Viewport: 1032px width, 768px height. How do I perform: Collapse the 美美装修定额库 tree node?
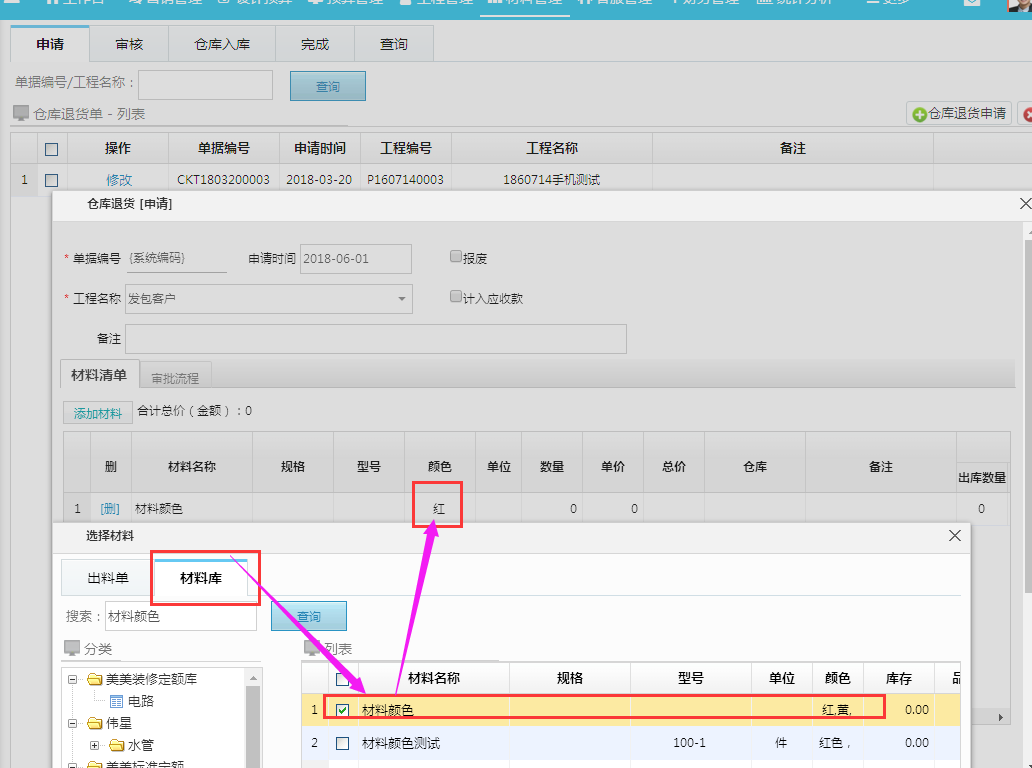(72, 680)
